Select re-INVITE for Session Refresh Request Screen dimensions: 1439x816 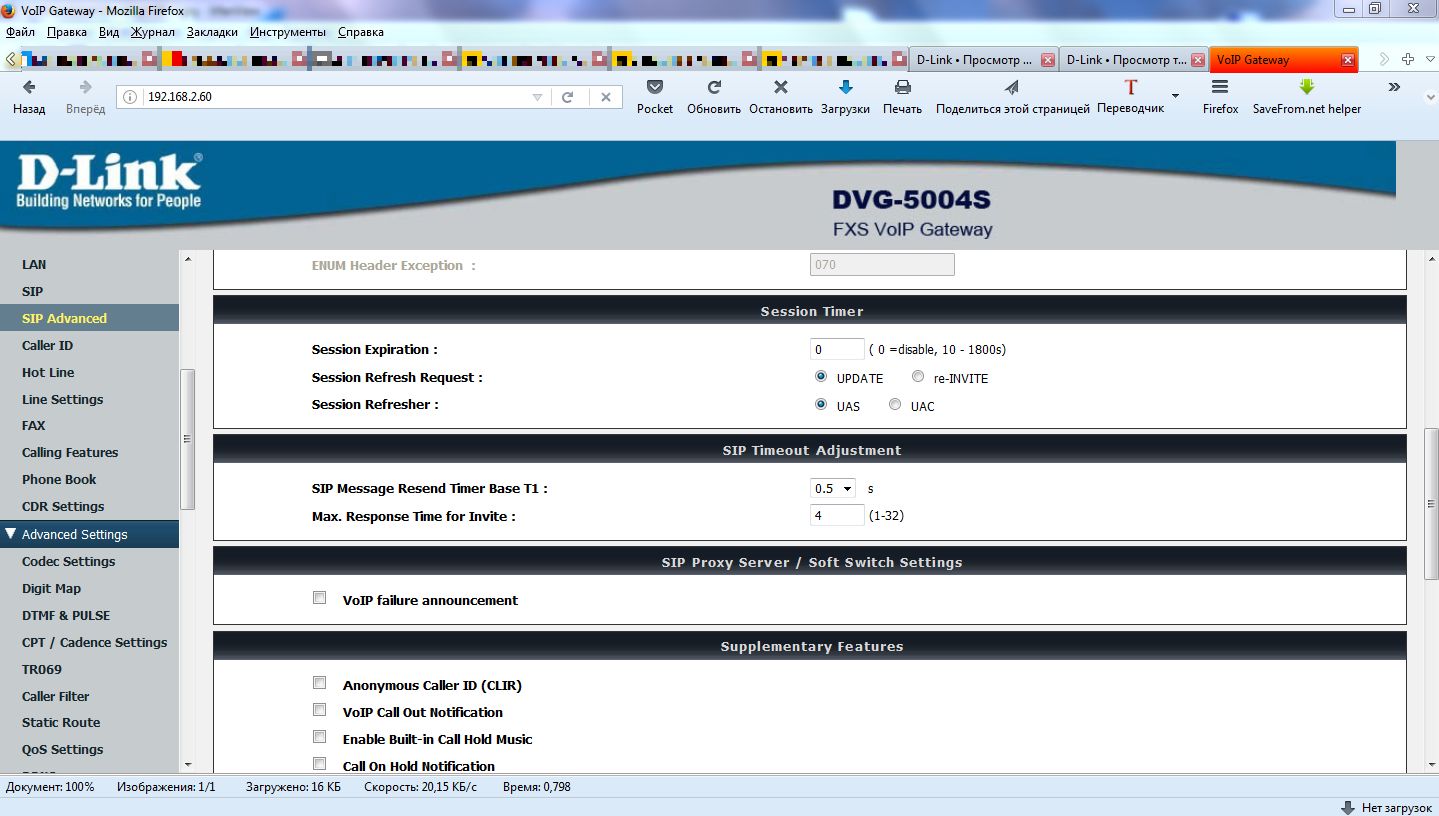pos(918,377)
